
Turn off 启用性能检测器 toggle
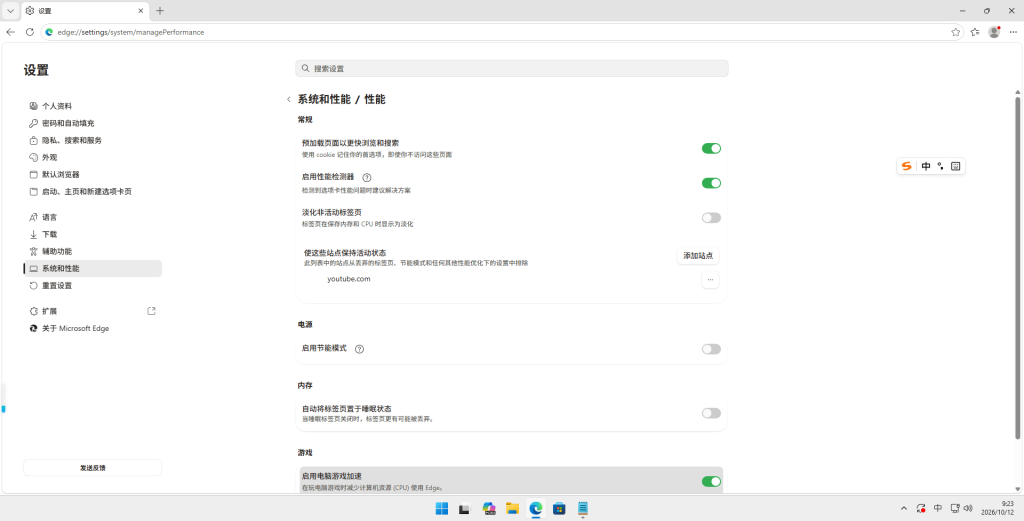click(x=711, y=183)
